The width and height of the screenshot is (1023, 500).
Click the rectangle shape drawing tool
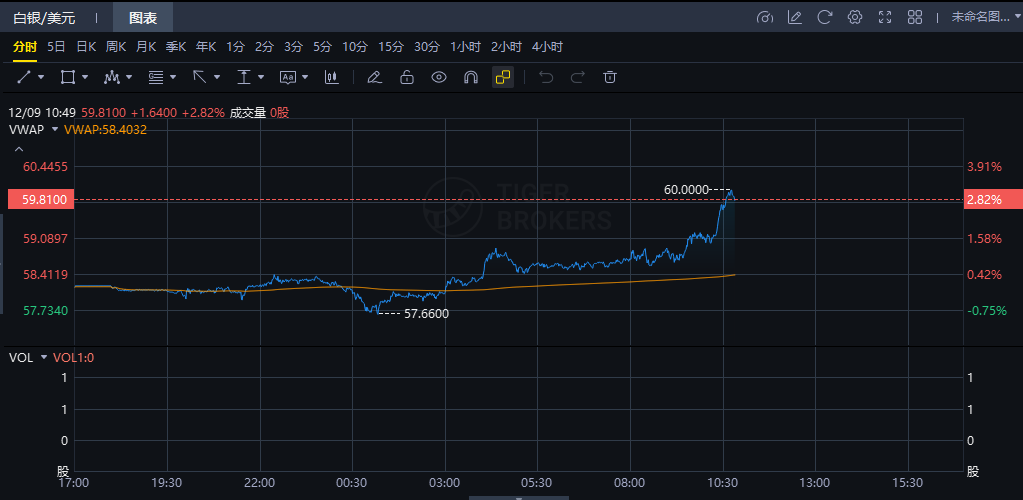(68, 77)
